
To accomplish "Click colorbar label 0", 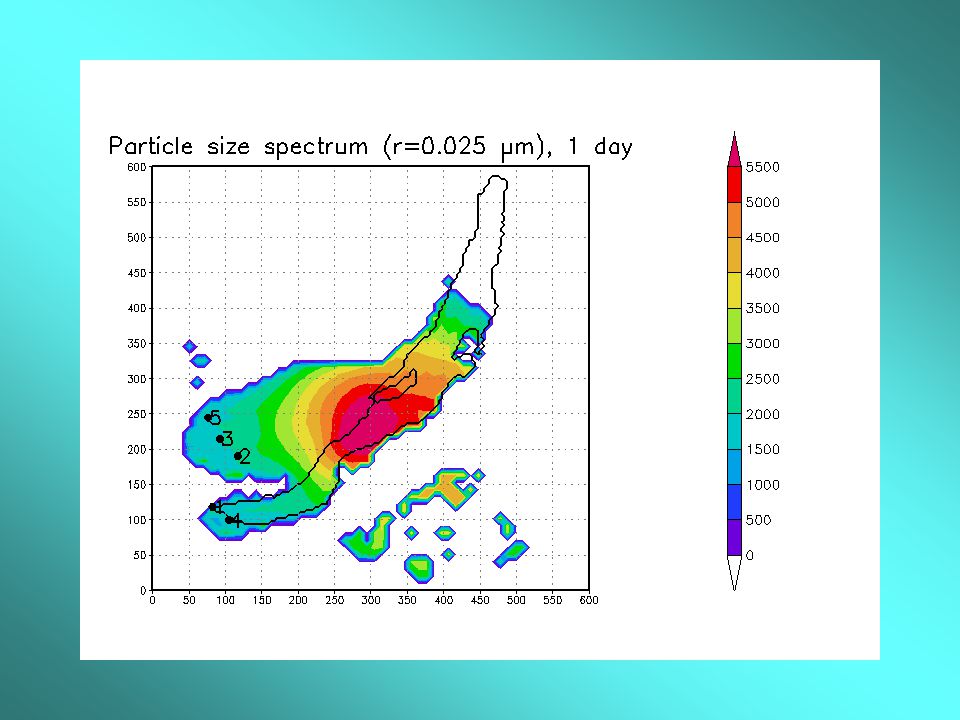I will click(x=749, y=555).
